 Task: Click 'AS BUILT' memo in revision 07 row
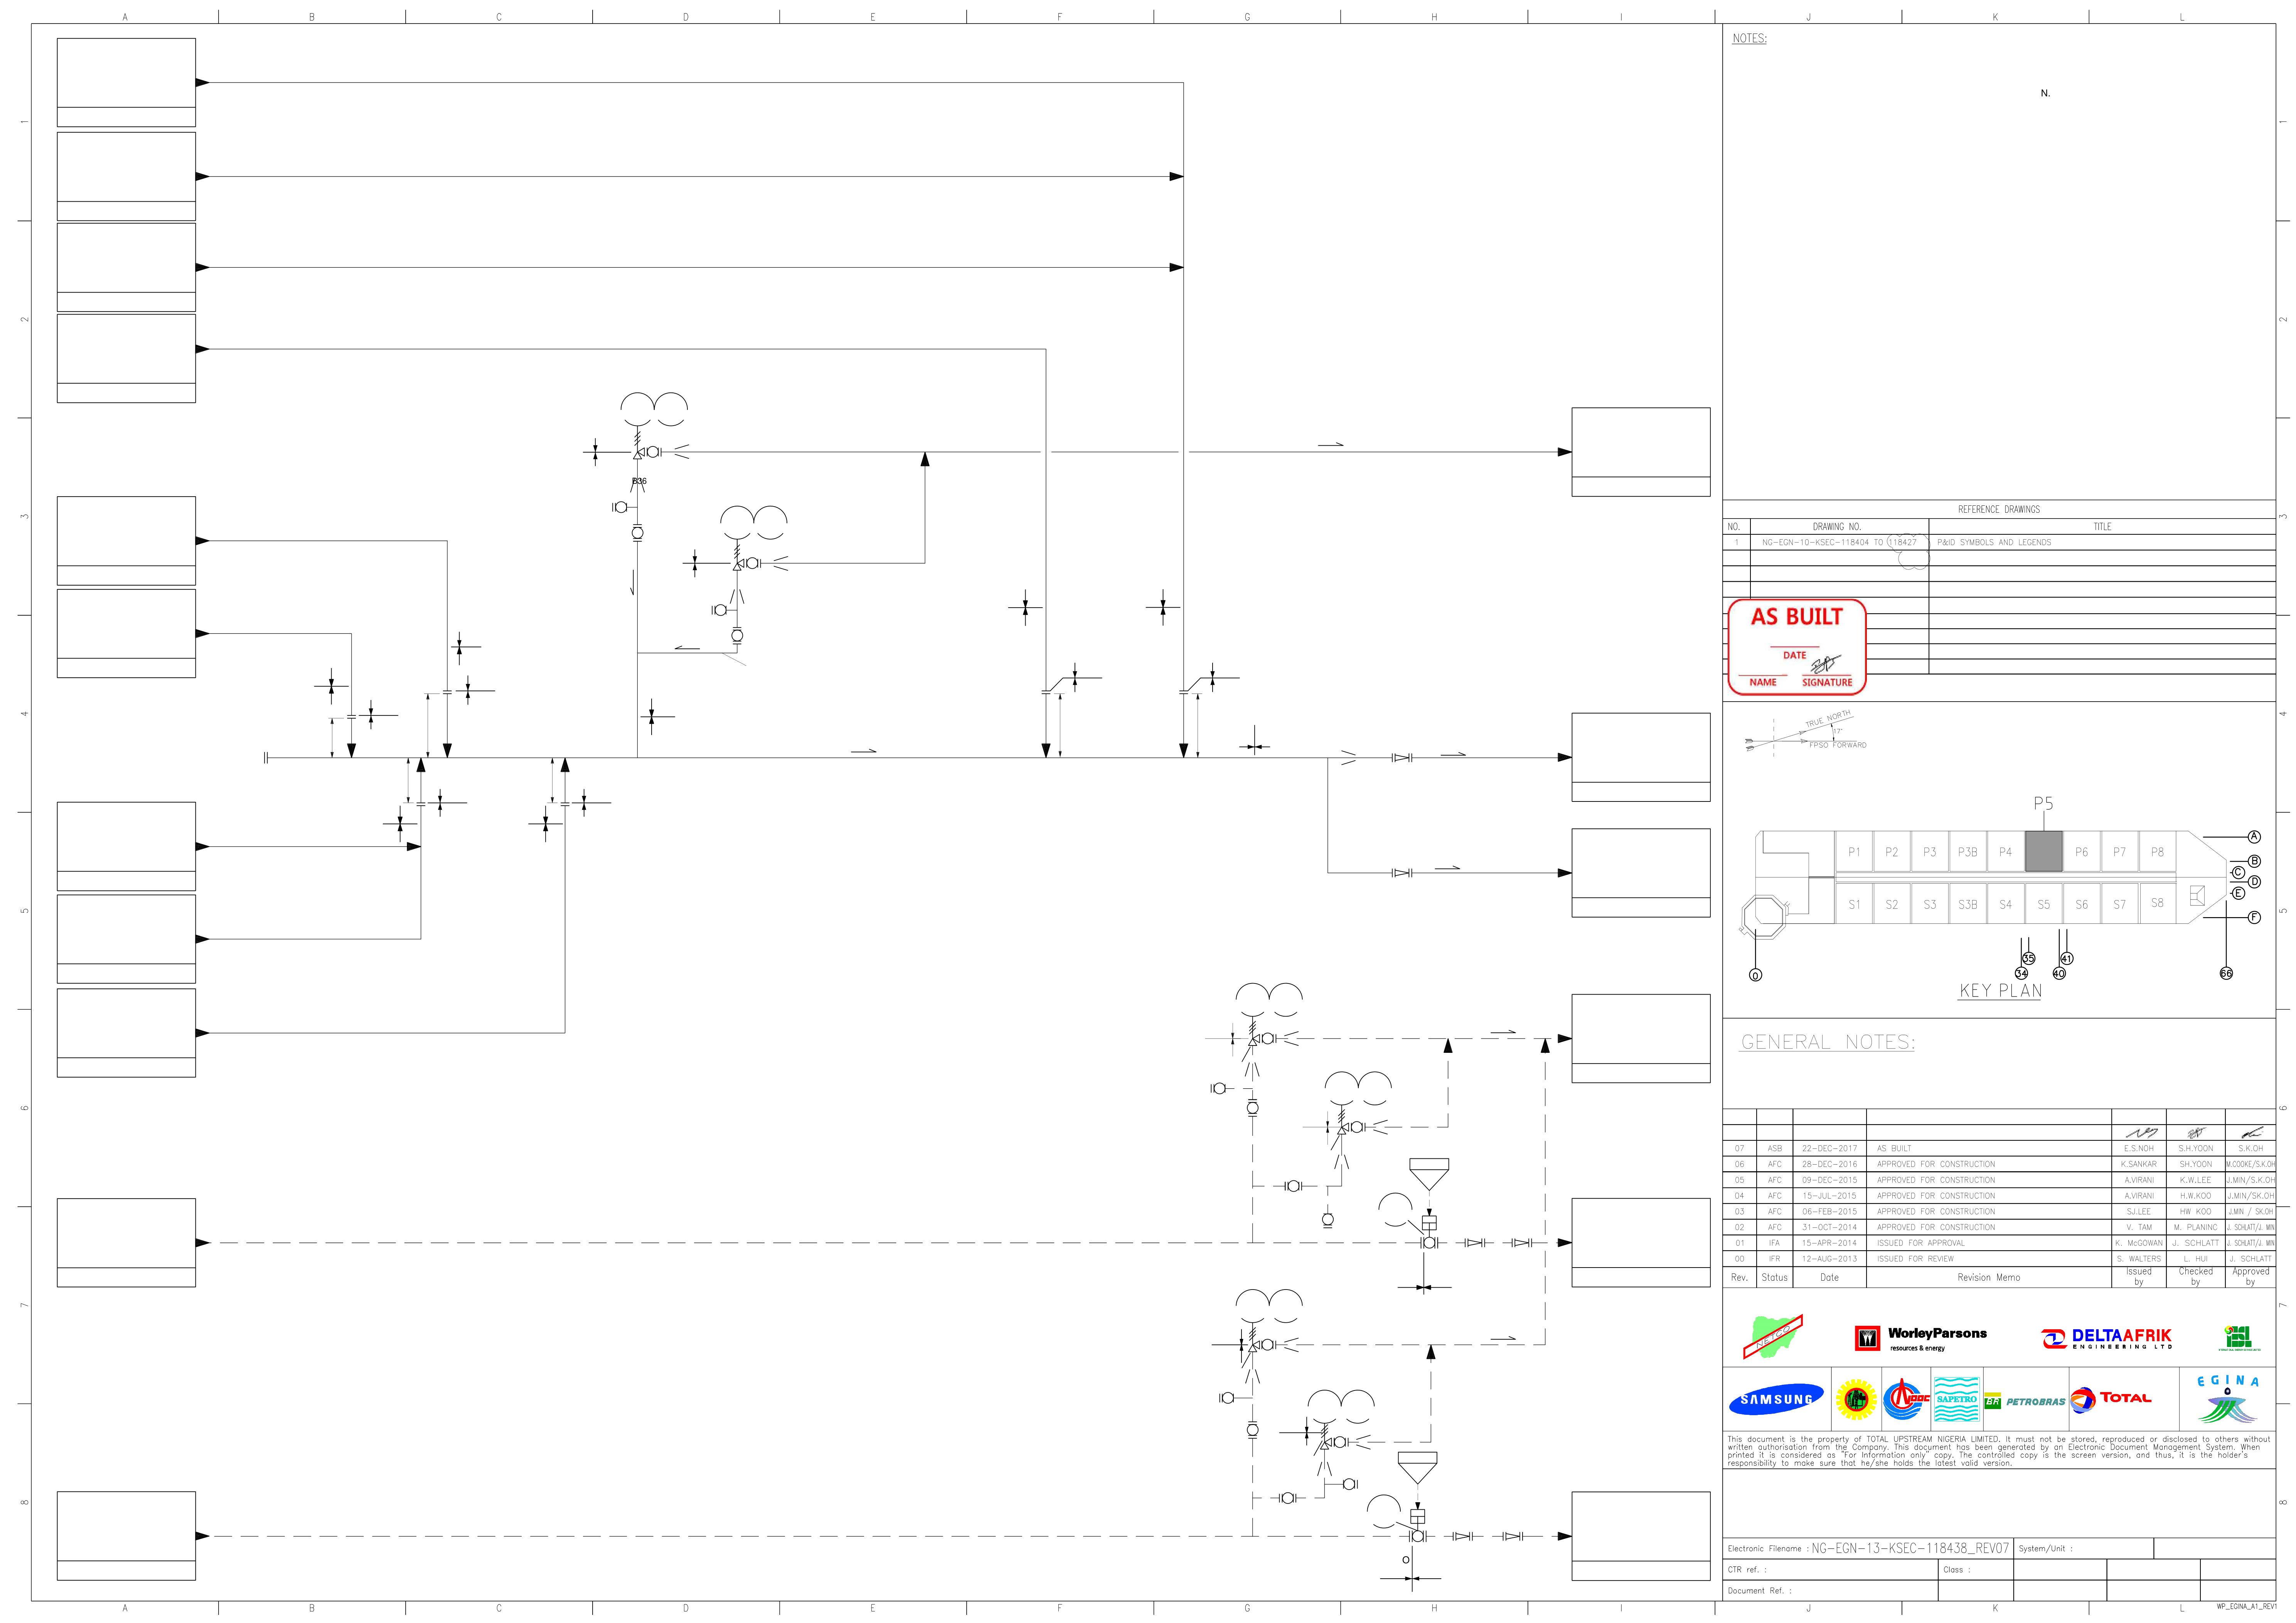pyautogui.click(x=1894, y=1149)
